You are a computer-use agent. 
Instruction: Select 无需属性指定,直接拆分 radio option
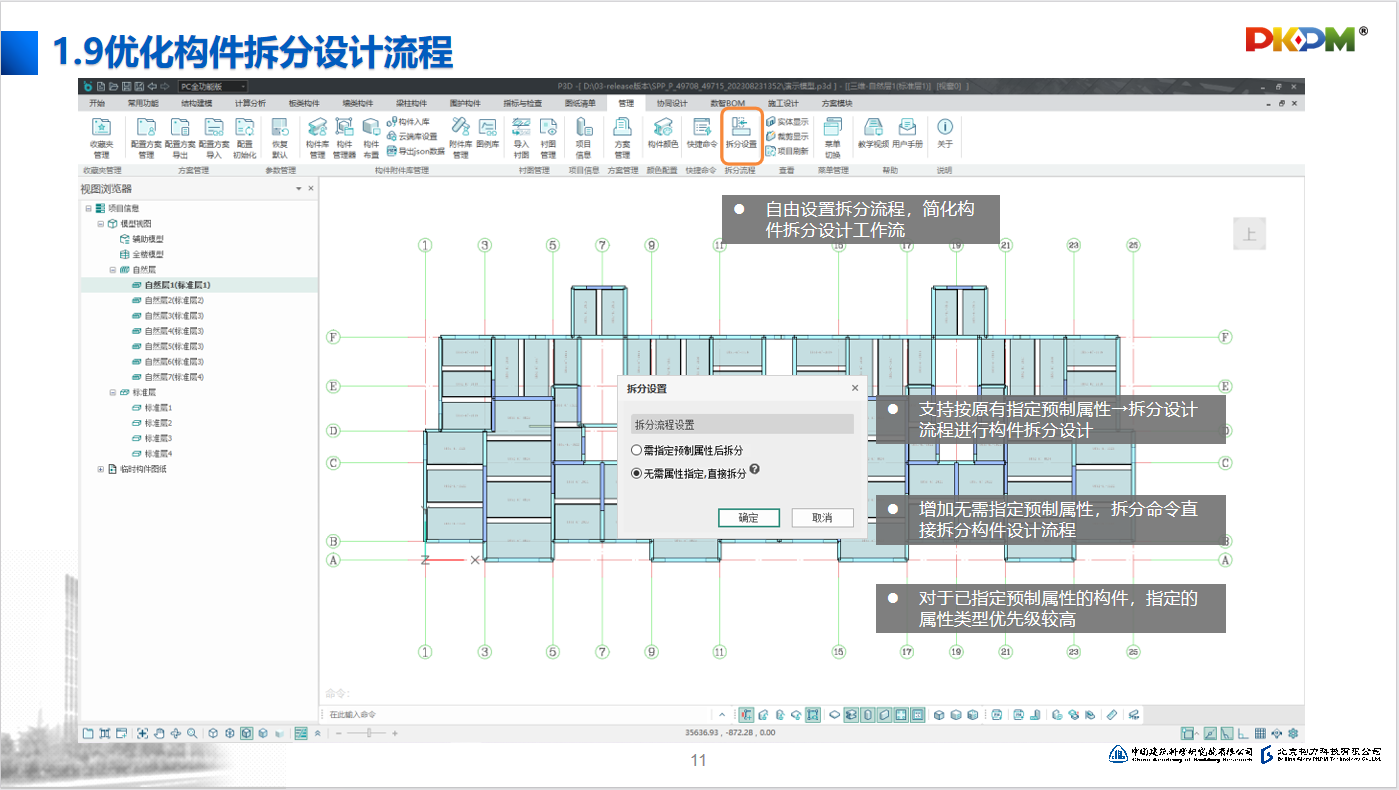637,474
